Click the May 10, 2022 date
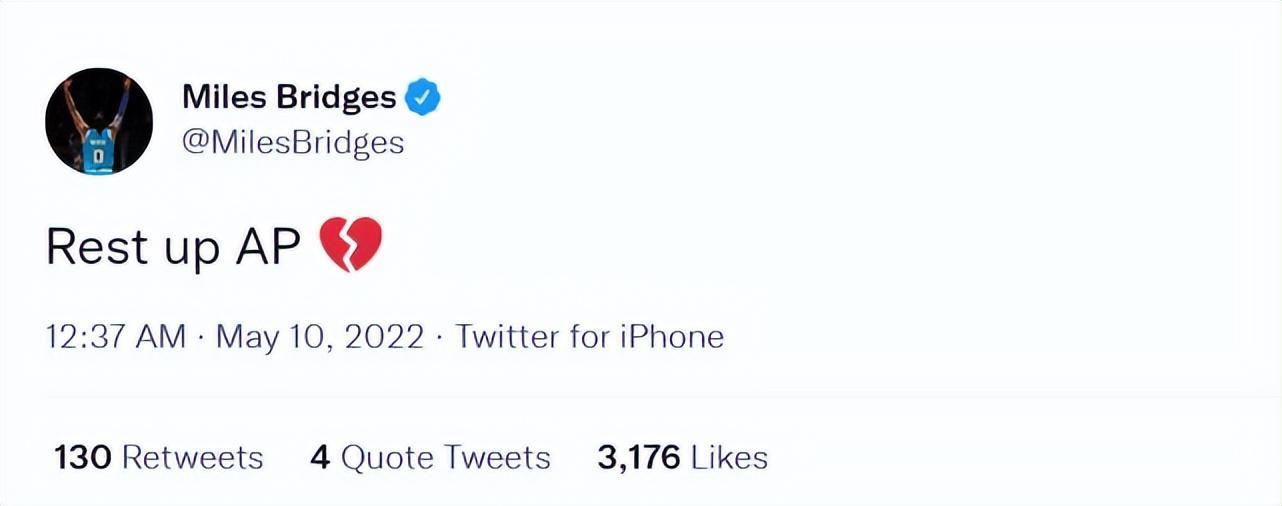The image size is (1282, 506). [320, 337]
